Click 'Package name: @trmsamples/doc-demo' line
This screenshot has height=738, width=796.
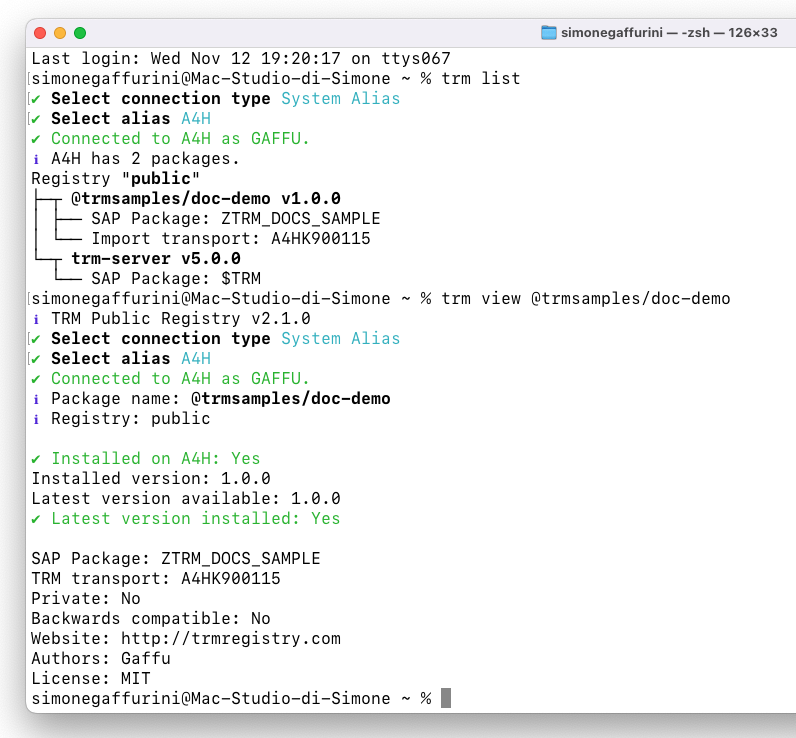tap(221, 398)
